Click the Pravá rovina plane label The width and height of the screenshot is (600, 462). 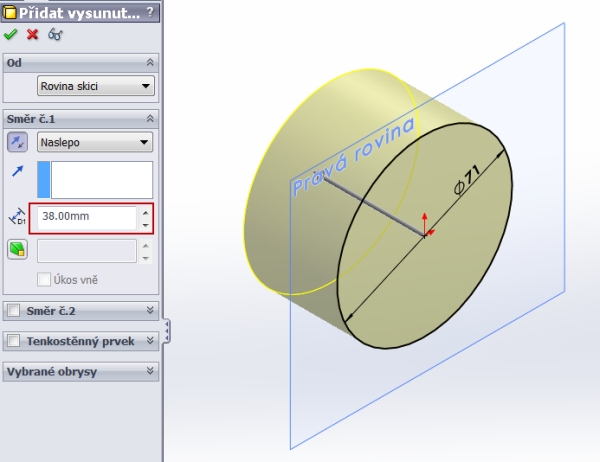353,156
